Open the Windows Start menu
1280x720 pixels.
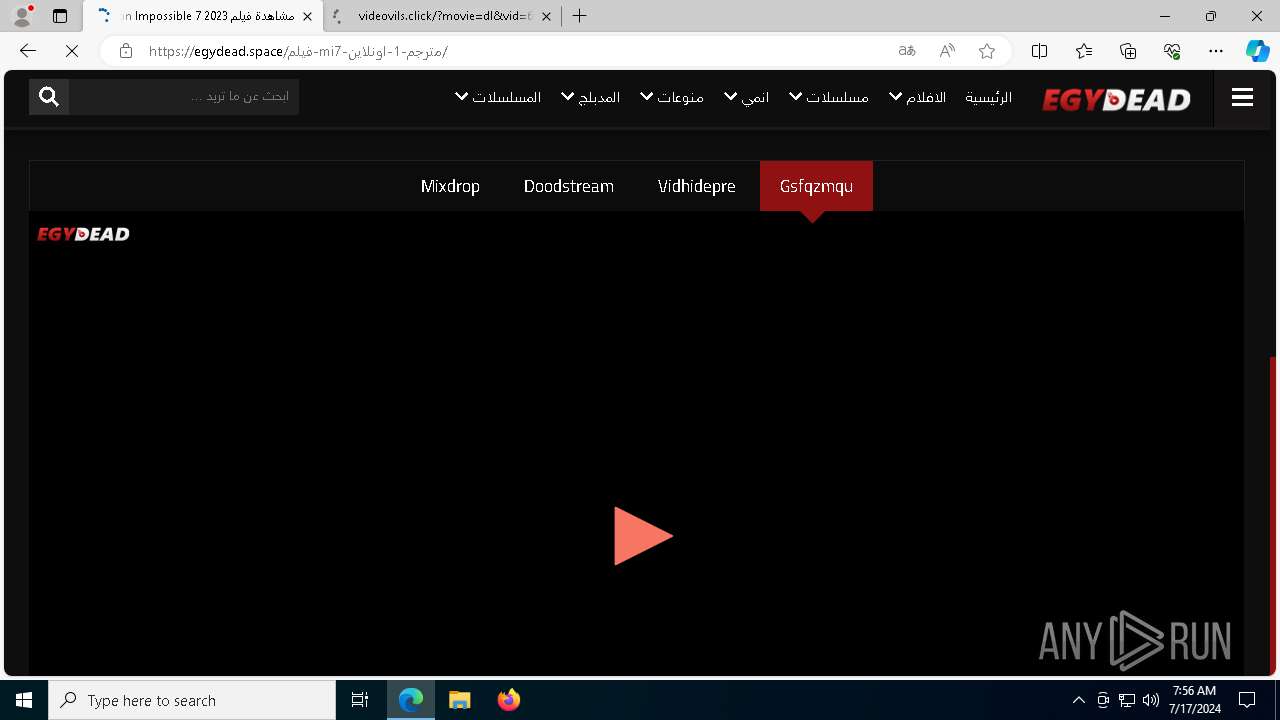pyautogui.click(x=24, y=700)
